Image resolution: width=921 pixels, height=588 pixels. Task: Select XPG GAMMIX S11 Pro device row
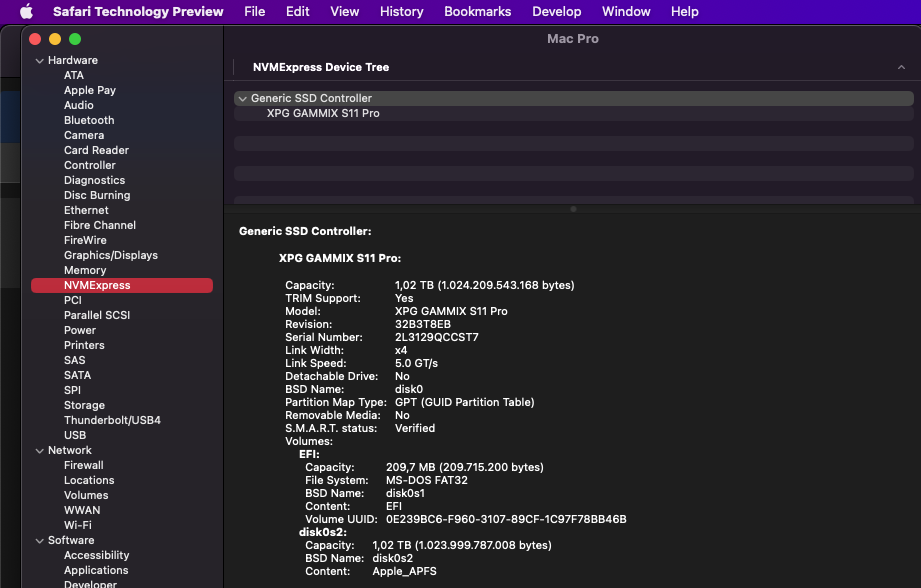[x=573, y=113]
